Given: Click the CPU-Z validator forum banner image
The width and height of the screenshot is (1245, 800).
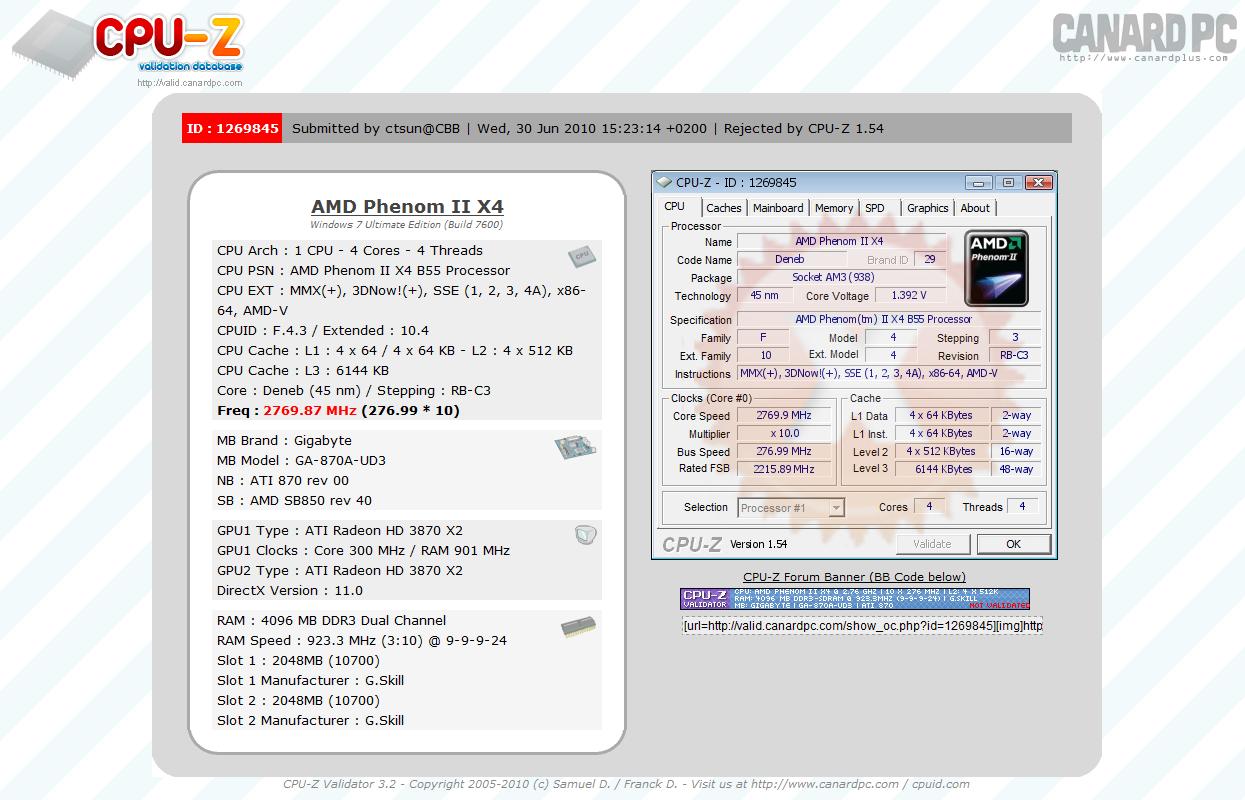Looking at the screenshot, I should click(x=854, y=599).
